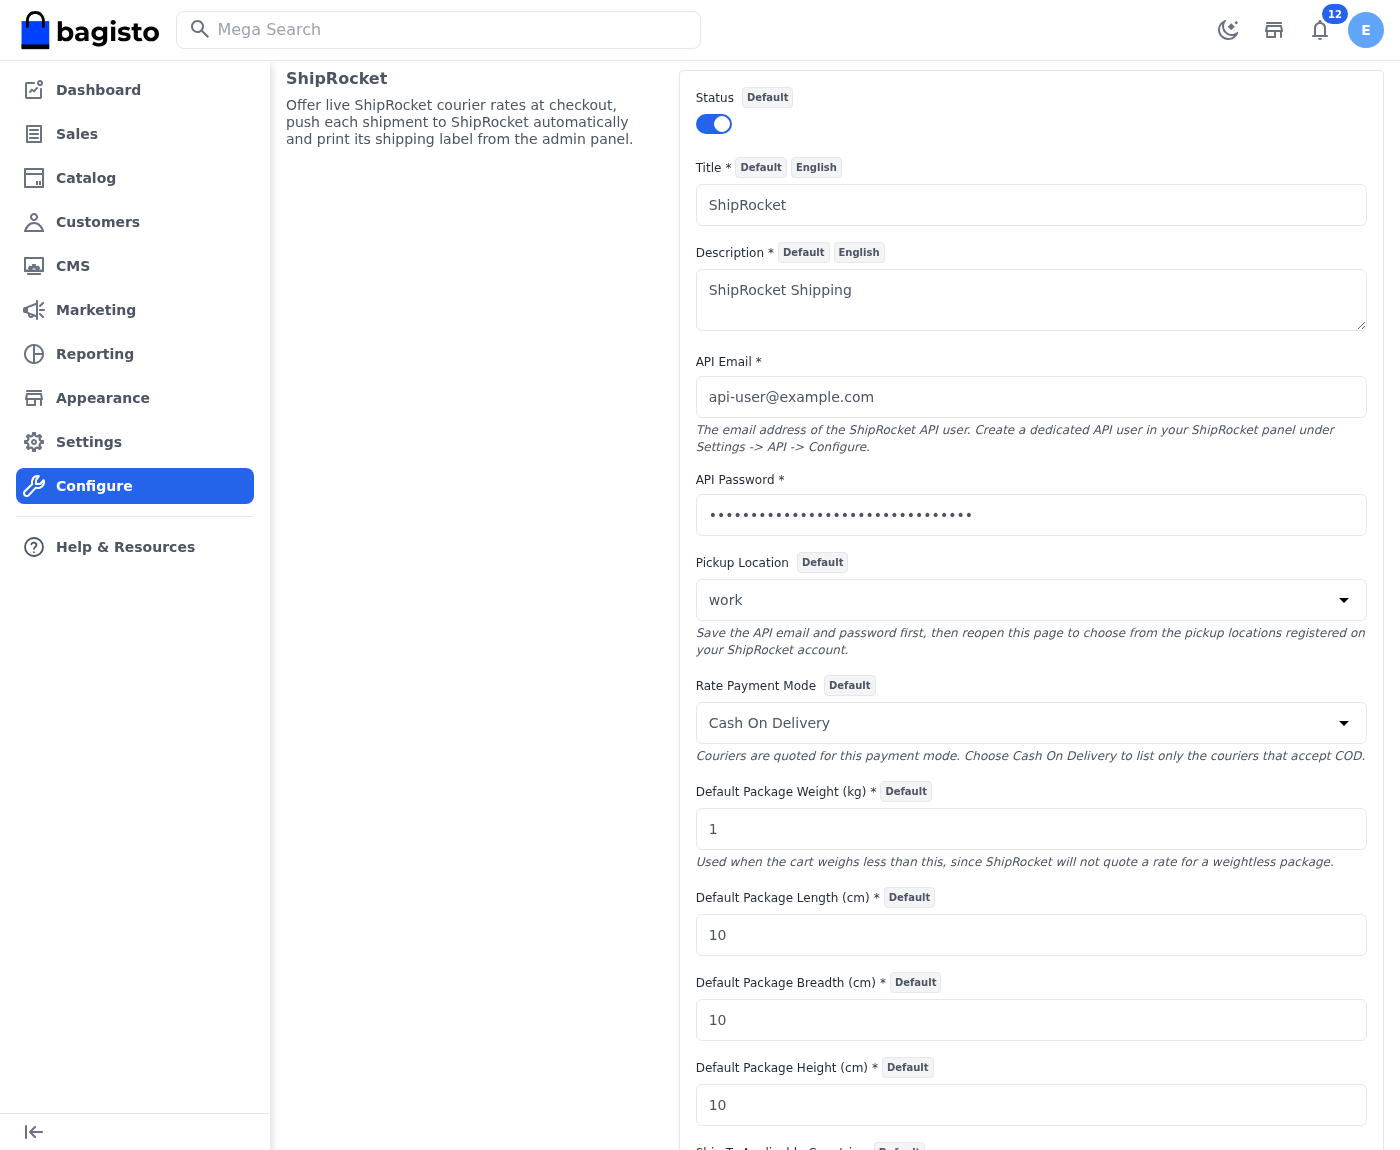The image size is (1400, 1150).
Task: Open the Pickup Location dropdown
Action: [1031, 600]
